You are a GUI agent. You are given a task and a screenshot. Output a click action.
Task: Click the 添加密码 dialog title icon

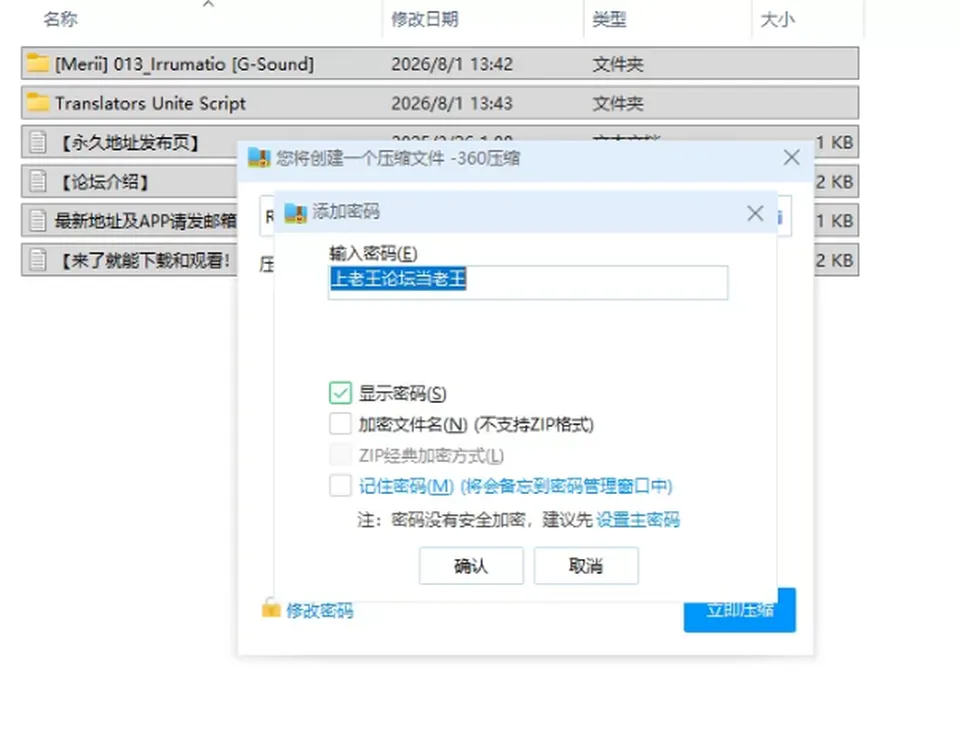pos(296,212)
